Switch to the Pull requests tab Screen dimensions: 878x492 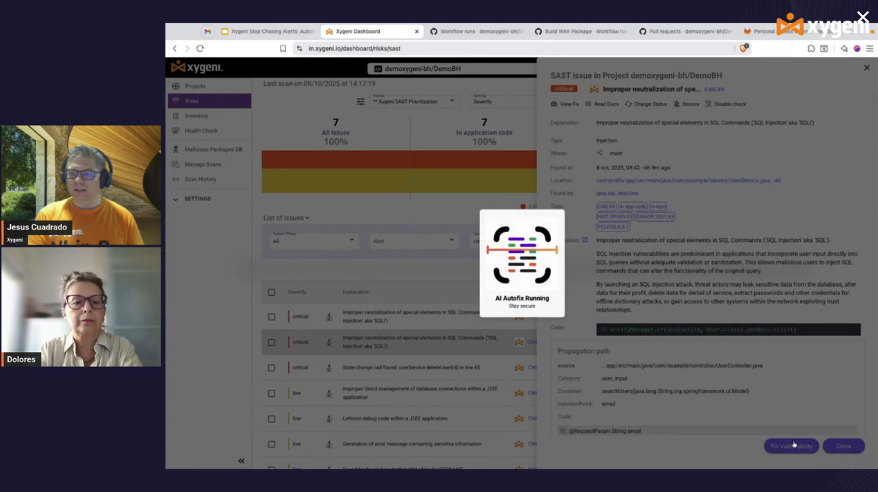click(x=686, y=31)
